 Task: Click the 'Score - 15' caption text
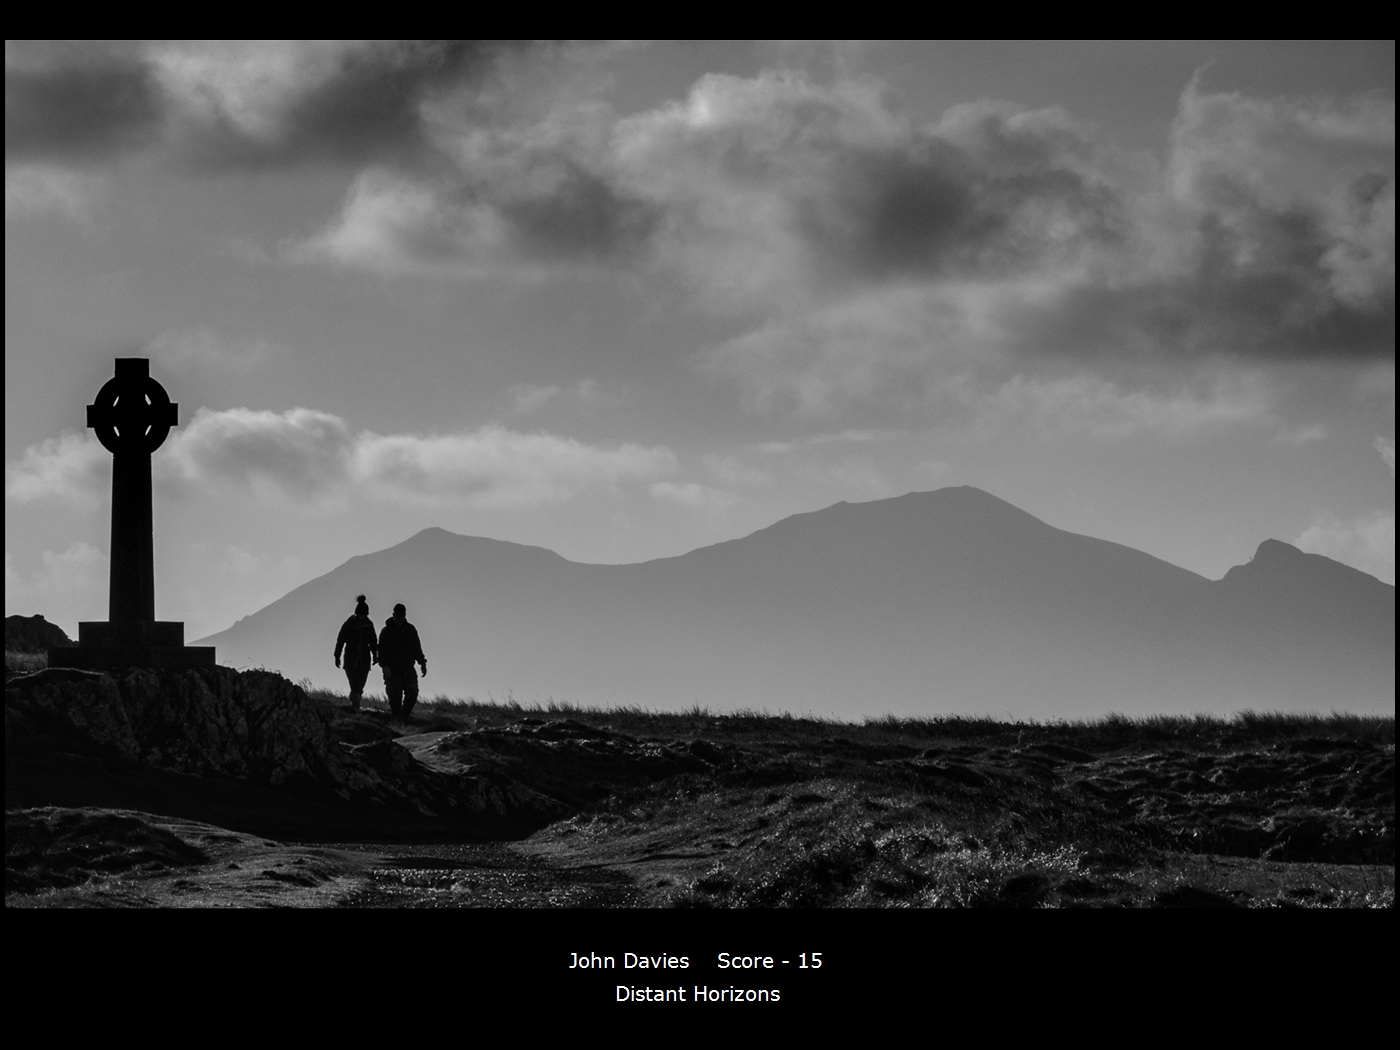pos(770,961)
